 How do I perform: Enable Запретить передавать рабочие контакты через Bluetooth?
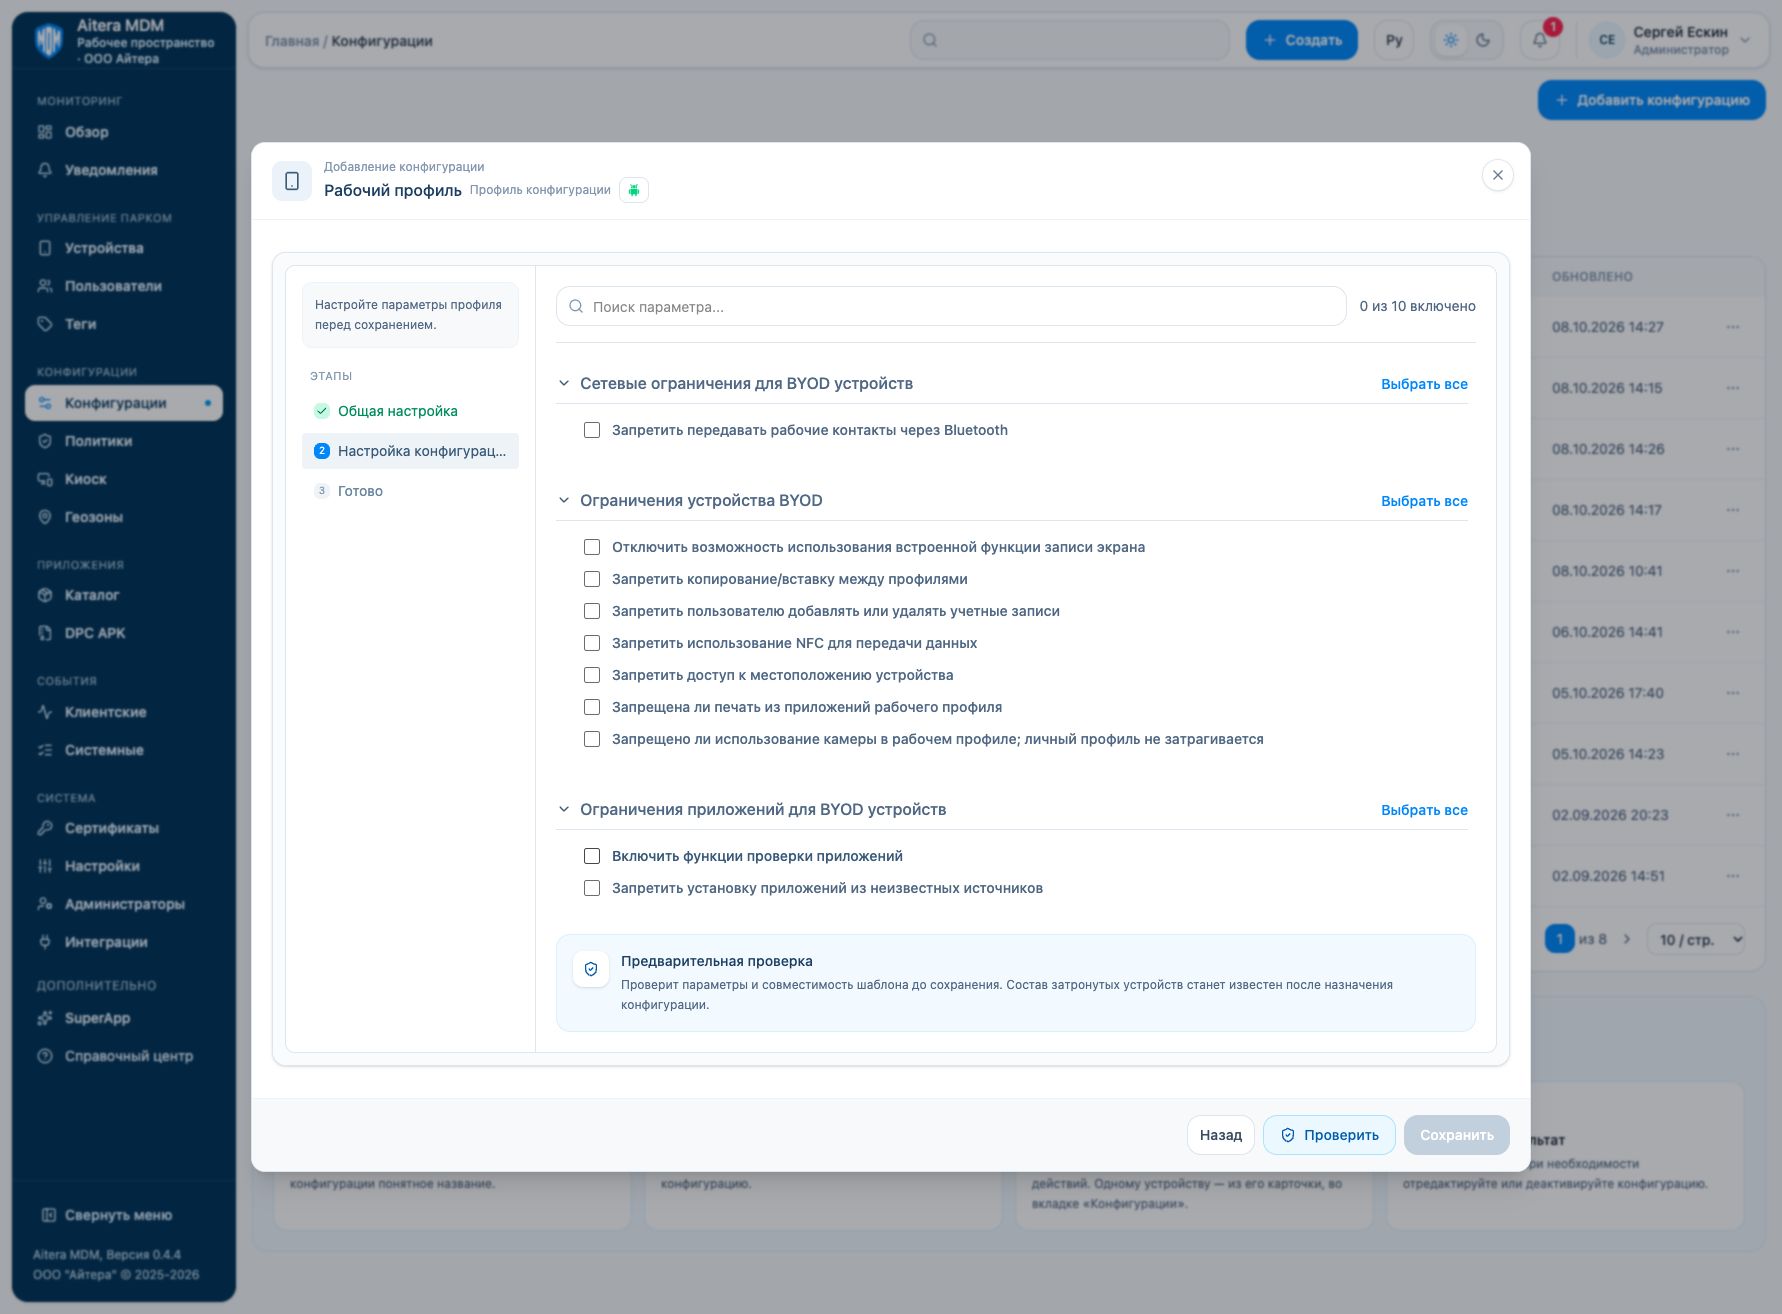click(592, 430)
